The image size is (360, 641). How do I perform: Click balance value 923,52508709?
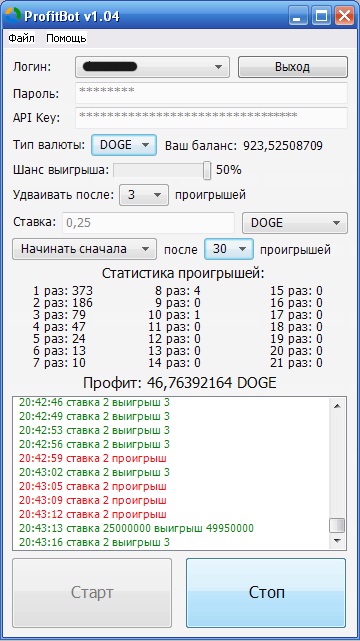pyautogui.click(x=283, y=146)
